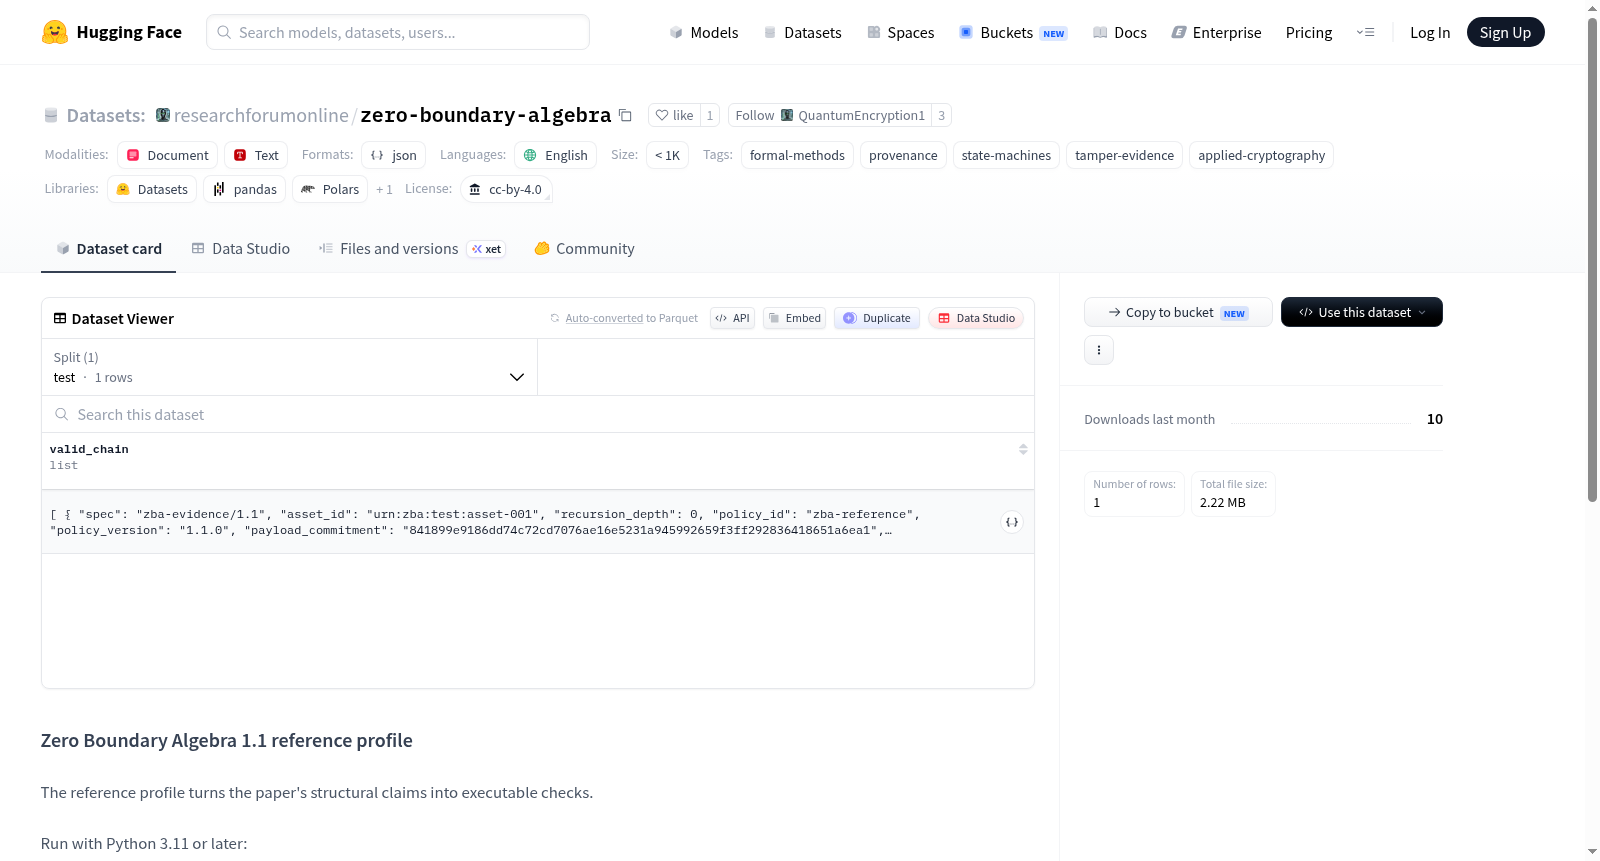Expand the valid_chain cell JSON braces icon
The width and height of the screenshot is (1600, 861).
1012,522
